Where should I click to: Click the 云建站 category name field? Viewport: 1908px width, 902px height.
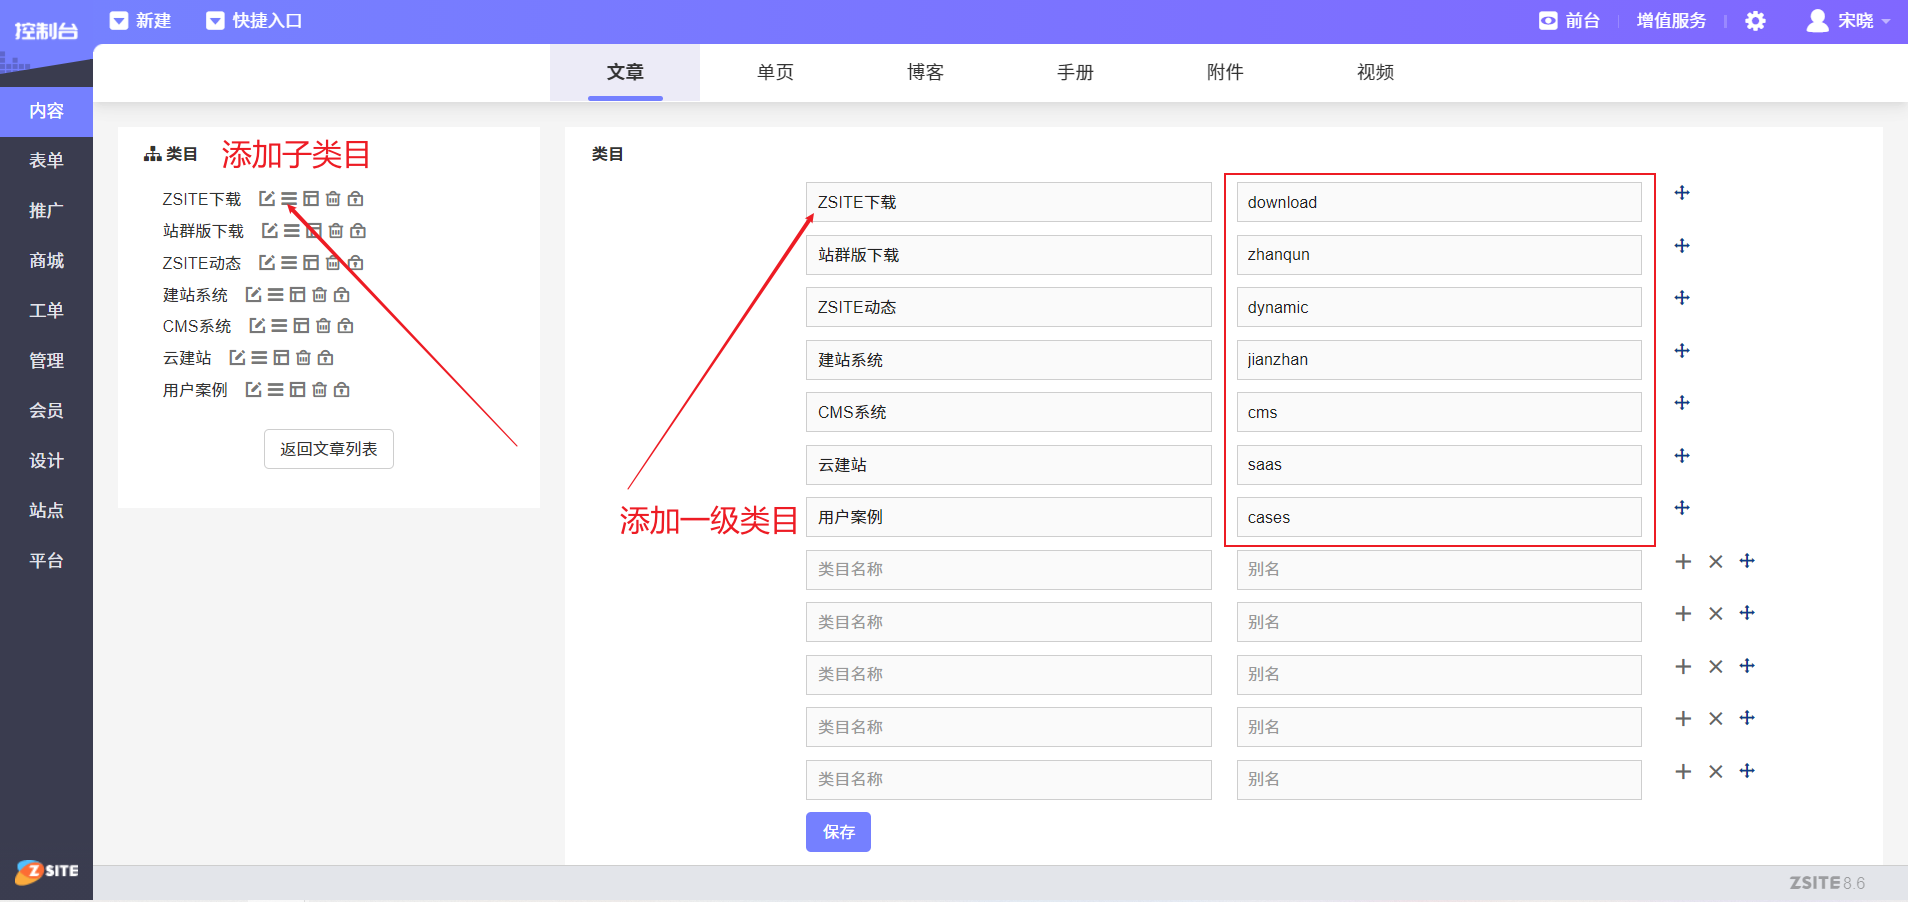pyautogui.click(x=1008, y=465)
